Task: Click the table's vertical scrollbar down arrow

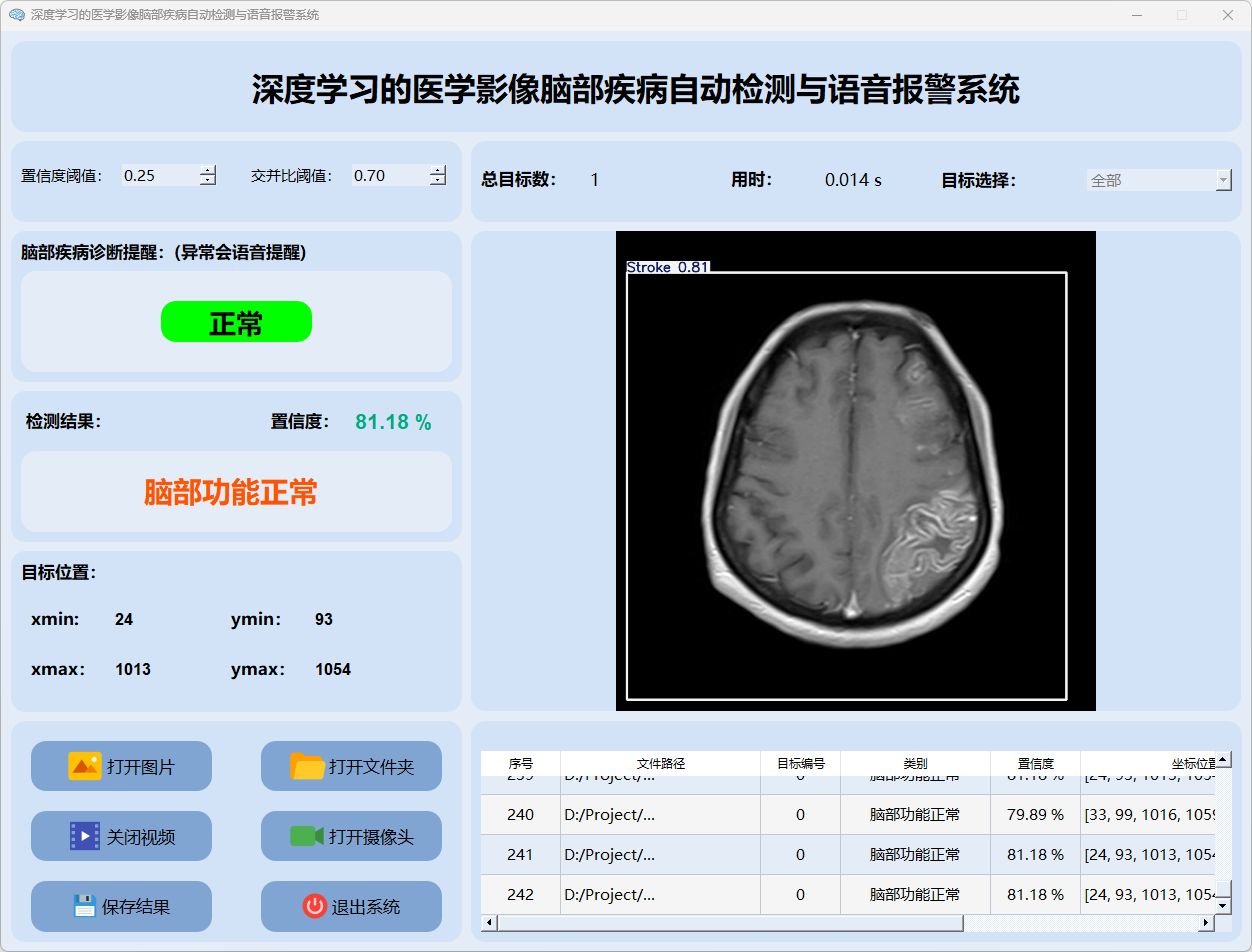Action: [x=1223, y=906]
